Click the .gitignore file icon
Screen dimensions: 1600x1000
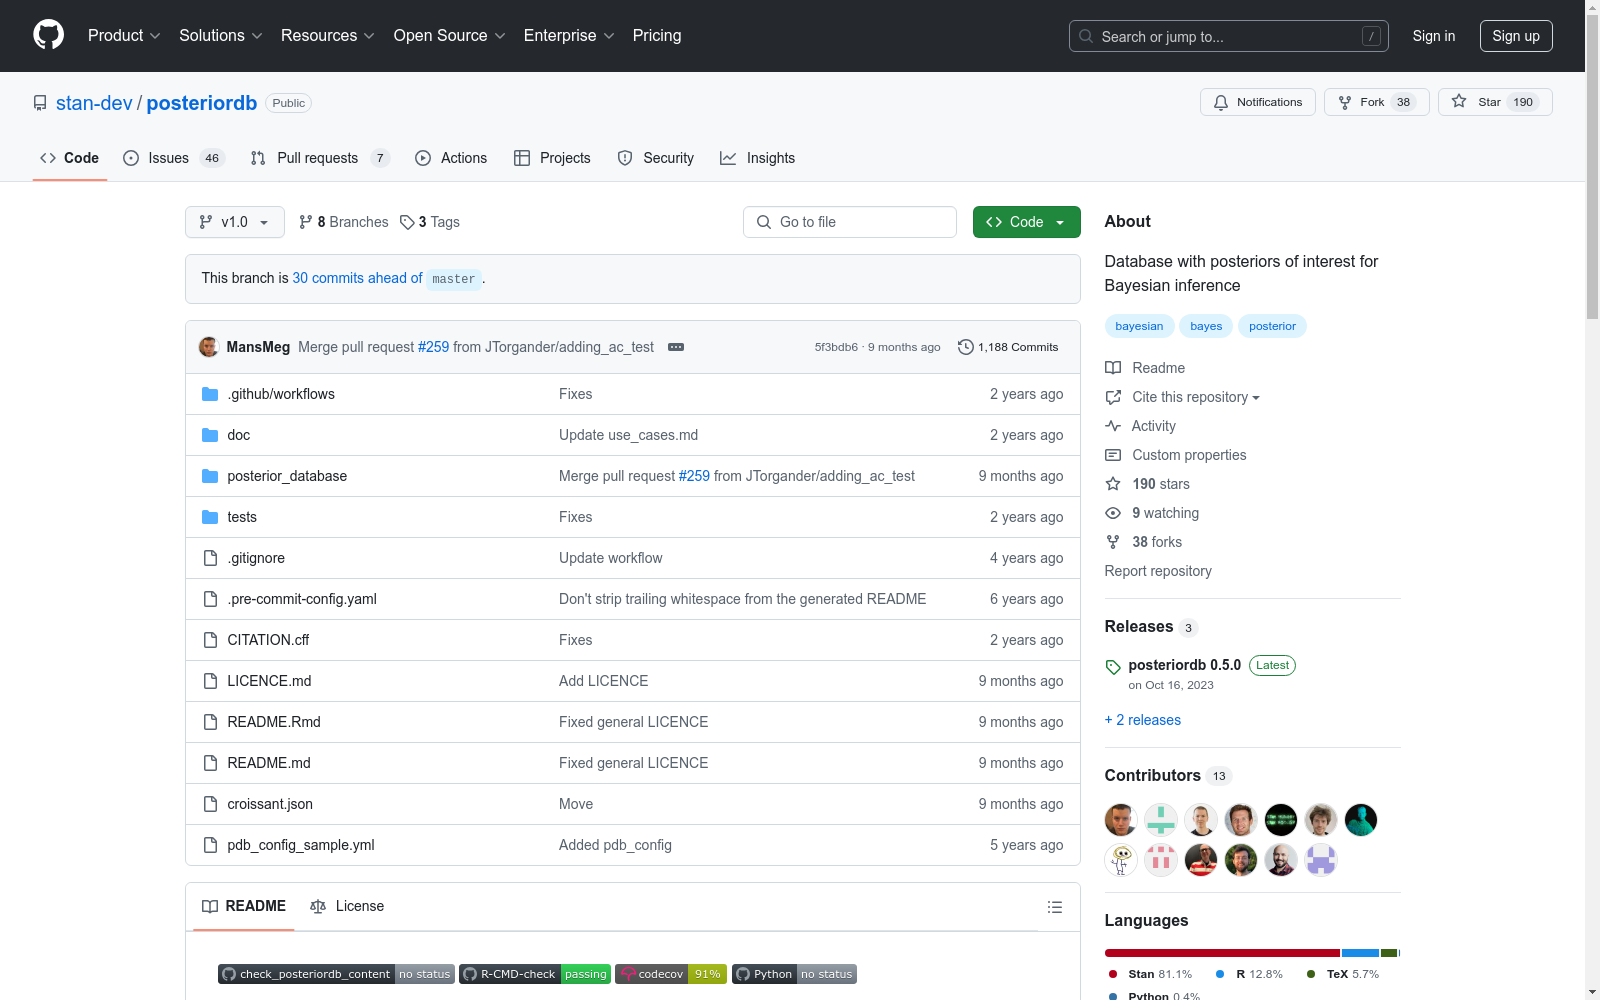click(x=210, y=558)
